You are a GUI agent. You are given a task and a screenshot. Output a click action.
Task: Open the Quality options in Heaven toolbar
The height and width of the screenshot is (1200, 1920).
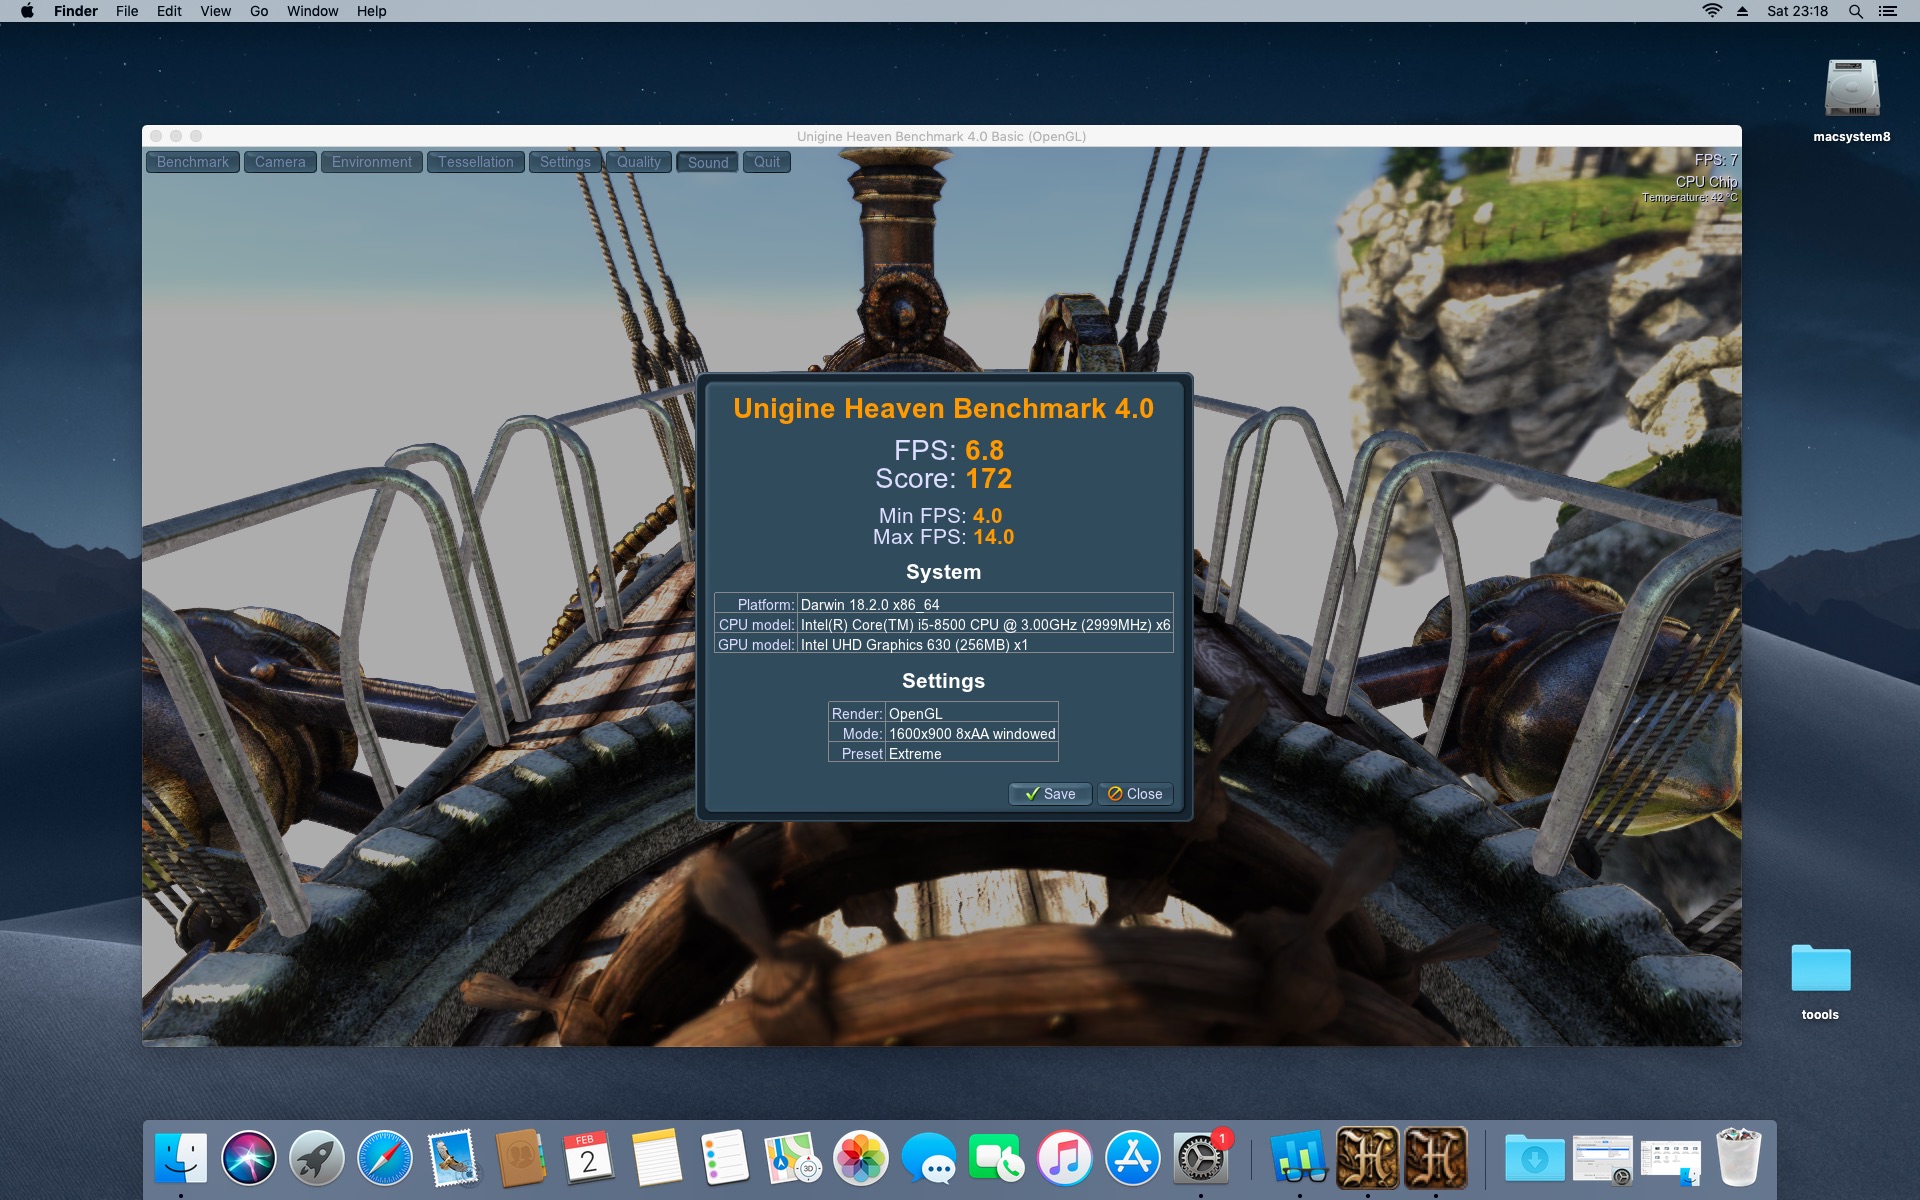click(639, 162)
